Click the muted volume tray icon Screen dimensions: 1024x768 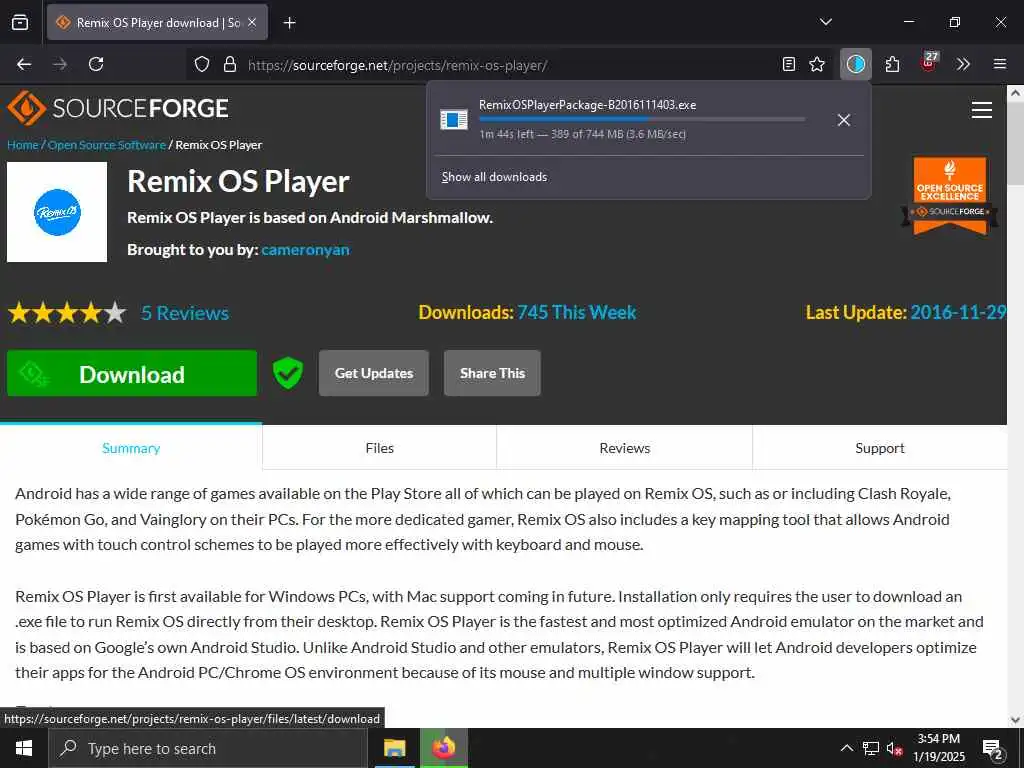(x=894, y=748)
